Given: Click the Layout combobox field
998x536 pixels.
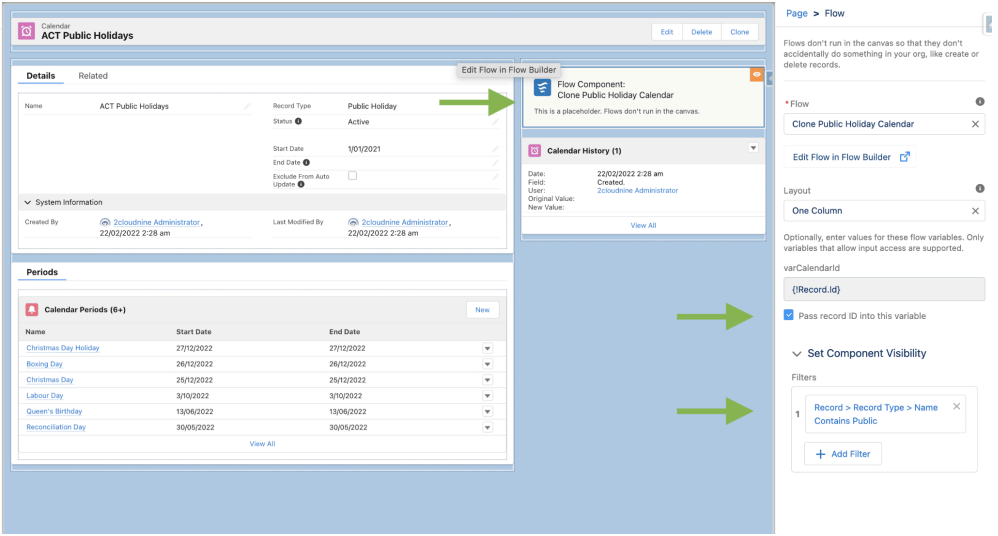Looking at the screenshot, I should coord(884,211).
